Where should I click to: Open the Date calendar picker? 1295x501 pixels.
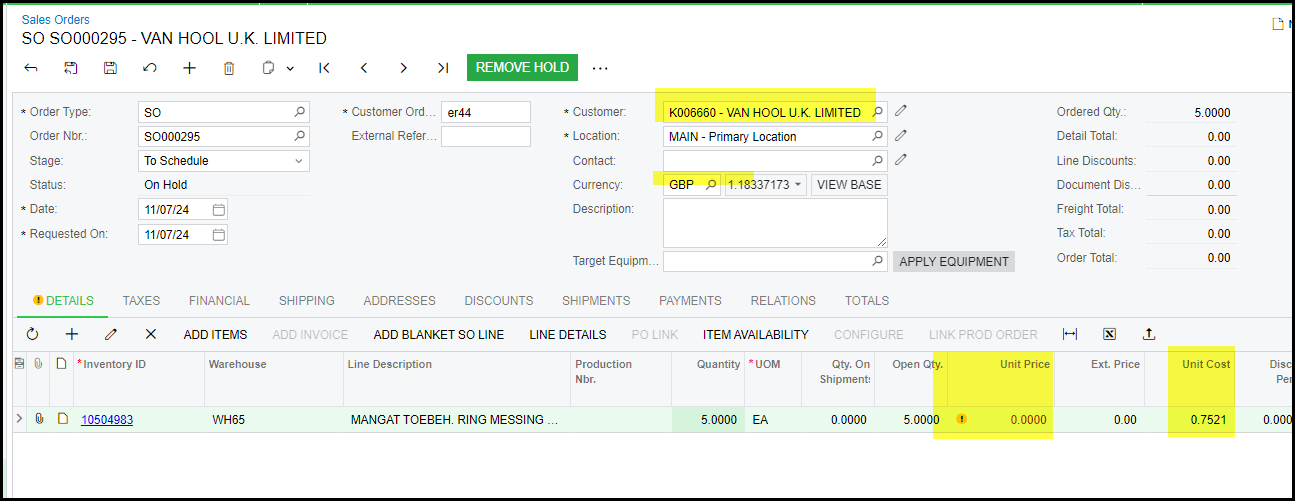coord(219,209)
